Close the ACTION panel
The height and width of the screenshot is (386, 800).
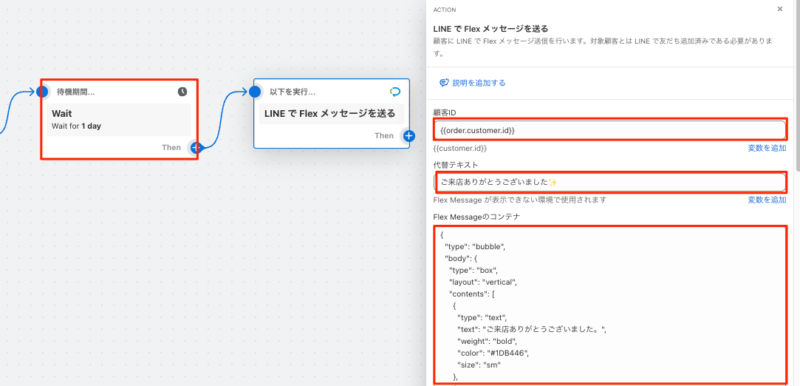coord(780,9)
